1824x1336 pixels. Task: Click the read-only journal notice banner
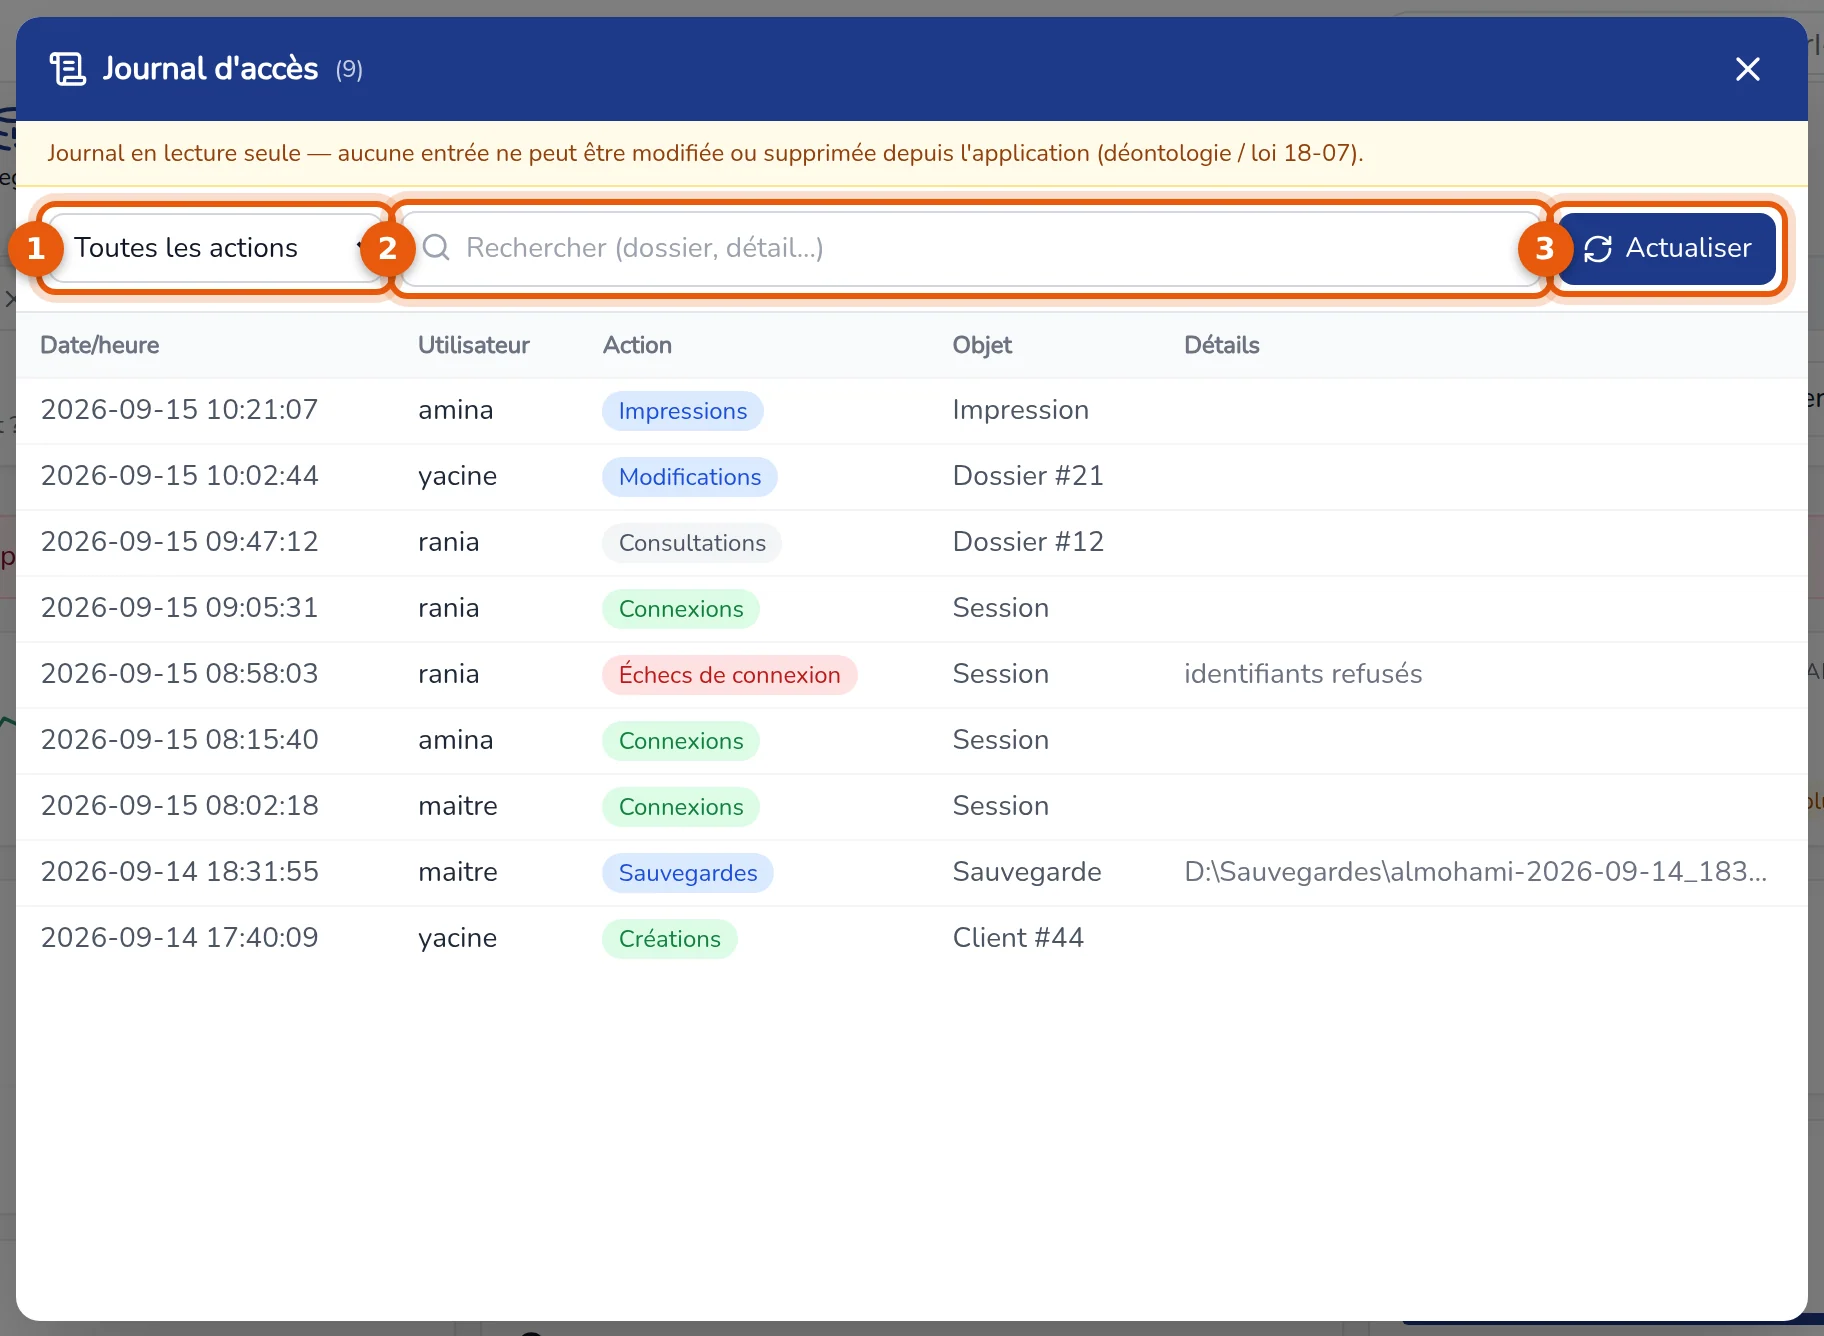coord(912,153)
